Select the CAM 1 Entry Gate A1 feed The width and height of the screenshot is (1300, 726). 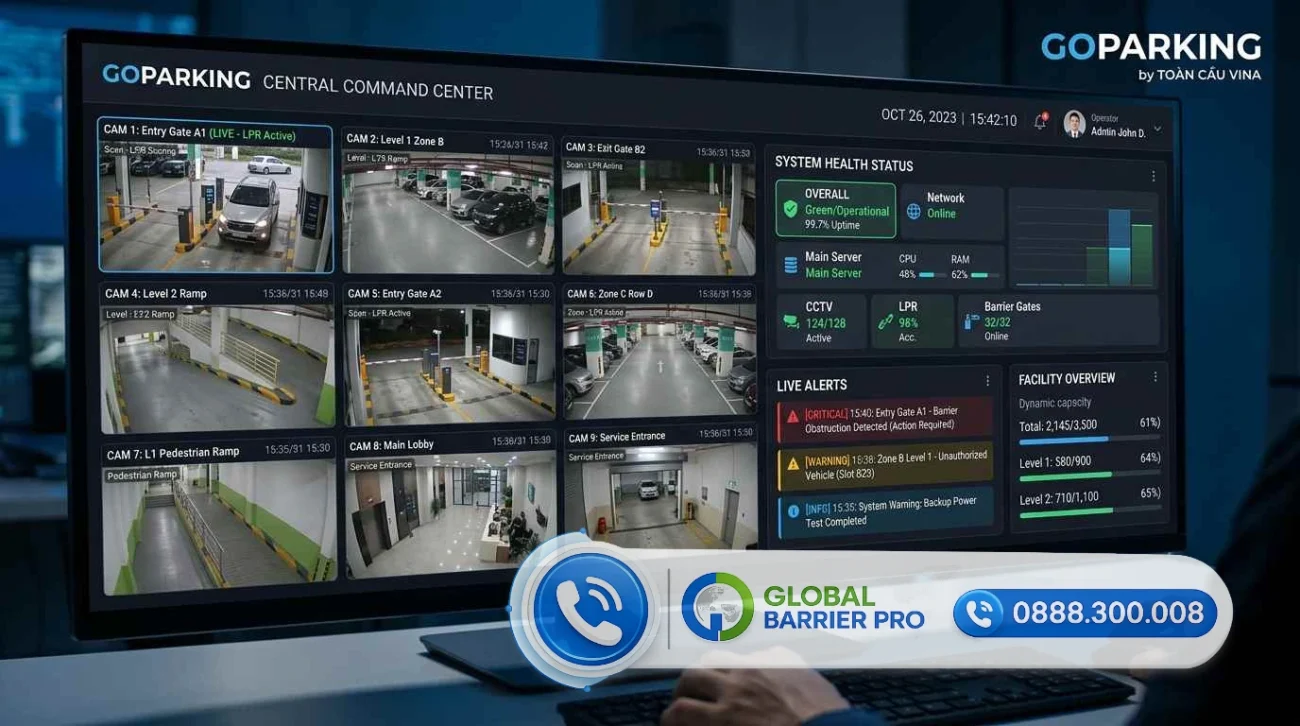216,196
